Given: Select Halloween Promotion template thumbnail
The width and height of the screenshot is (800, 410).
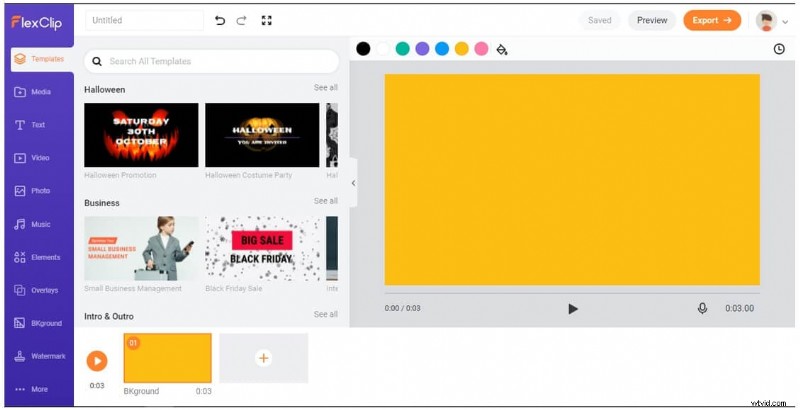Looking at the screenshot, I should [141, 135].
